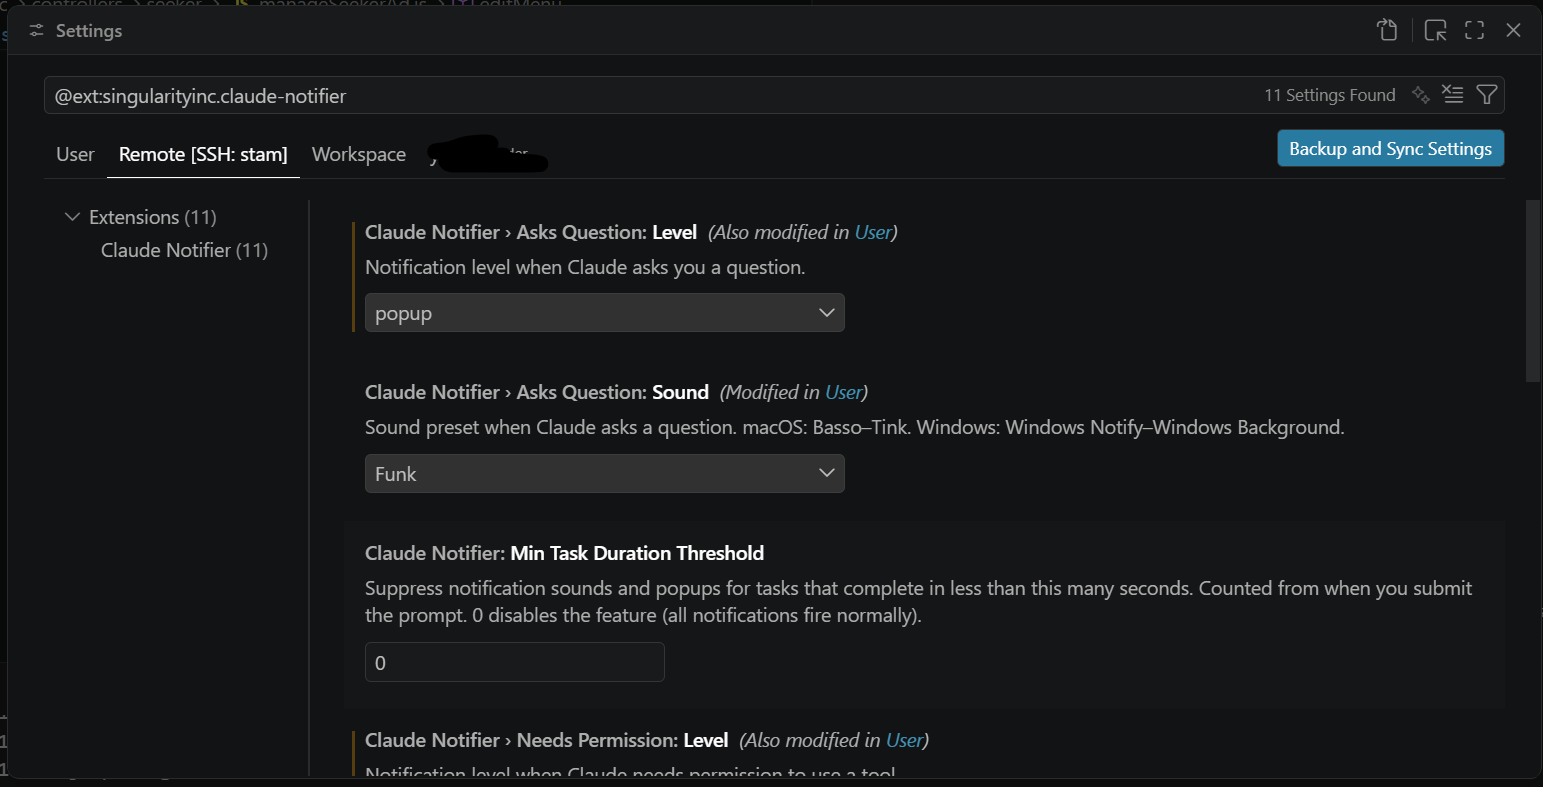Click the 'Needs Permission: Level' setting title
This screenshot has height=787, width=1543.
[546, 740]
